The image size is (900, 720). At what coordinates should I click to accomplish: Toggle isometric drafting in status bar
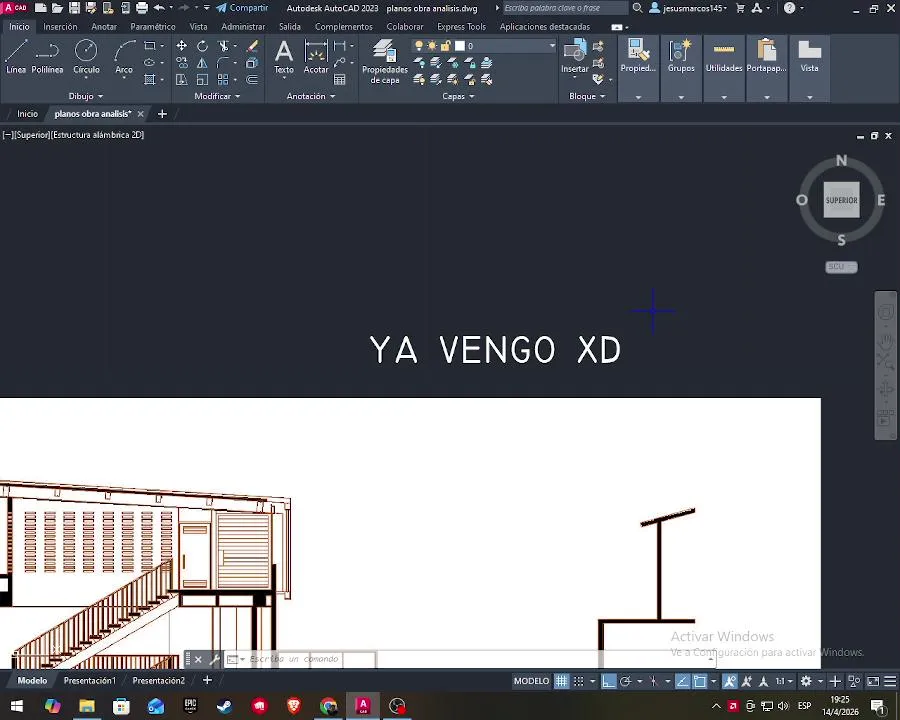click(x=653, y=681)
